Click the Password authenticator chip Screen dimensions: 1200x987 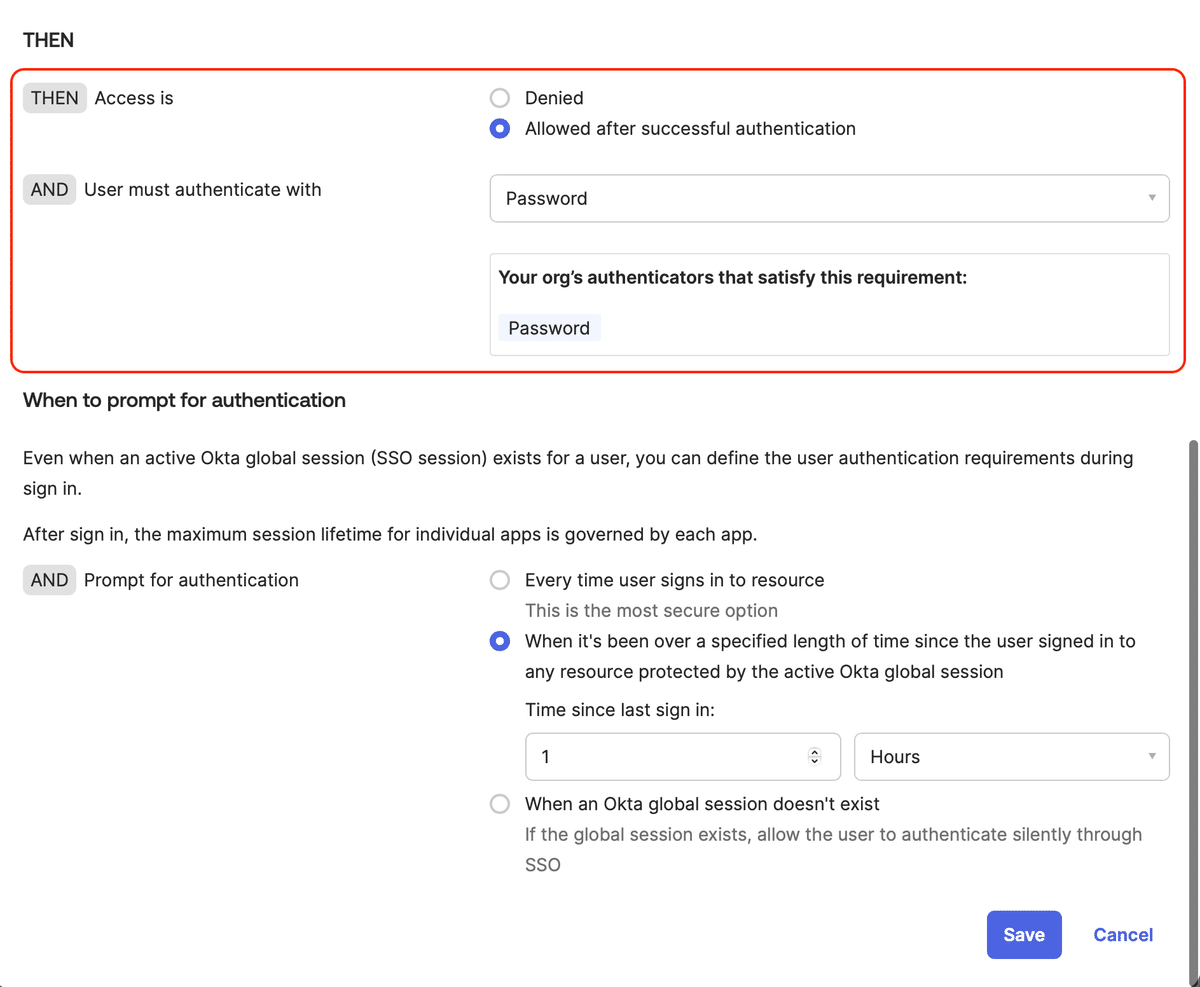coord(549,327)
